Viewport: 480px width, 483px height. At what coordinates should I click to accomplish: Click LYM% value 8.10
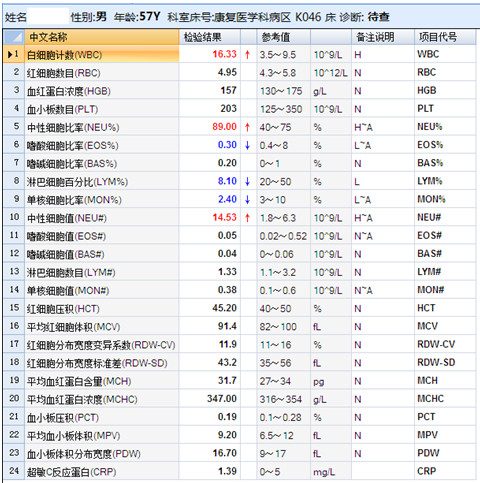tap(227, 181)
